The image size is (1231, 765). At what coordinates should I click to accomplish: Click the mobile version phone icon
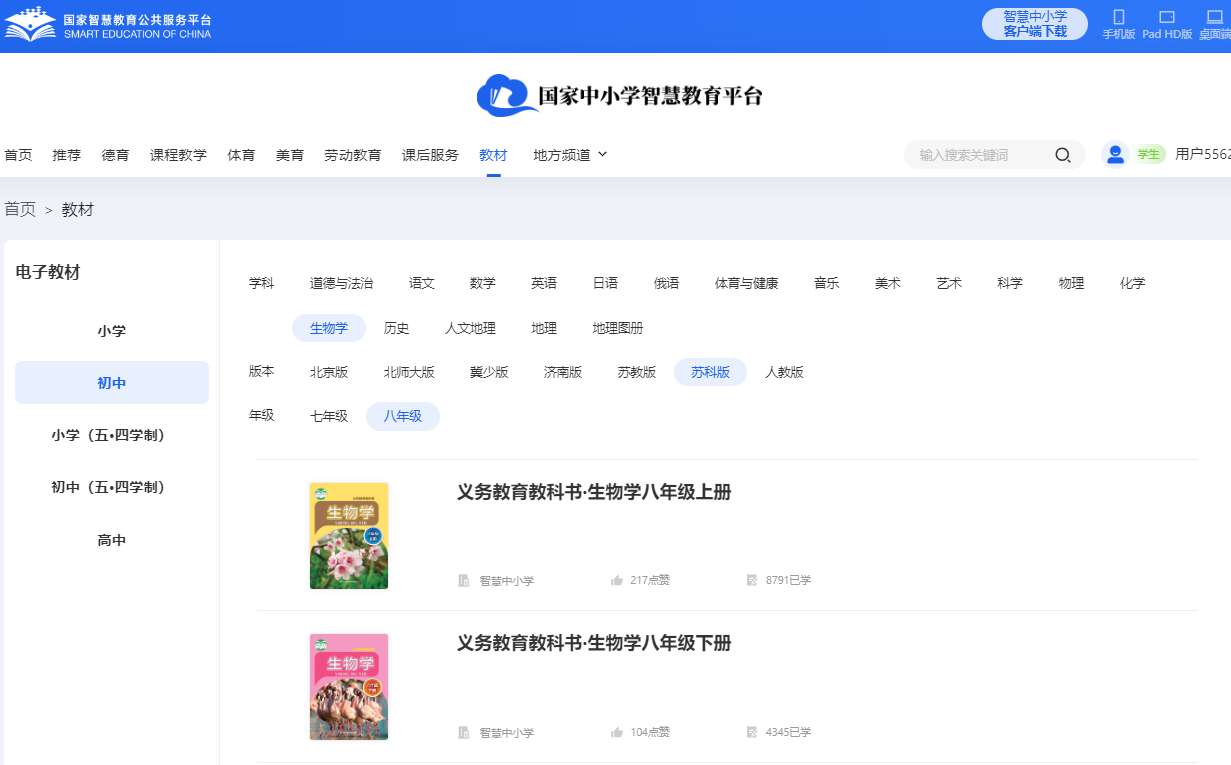pyautogui.click(x=1118, y=17)
